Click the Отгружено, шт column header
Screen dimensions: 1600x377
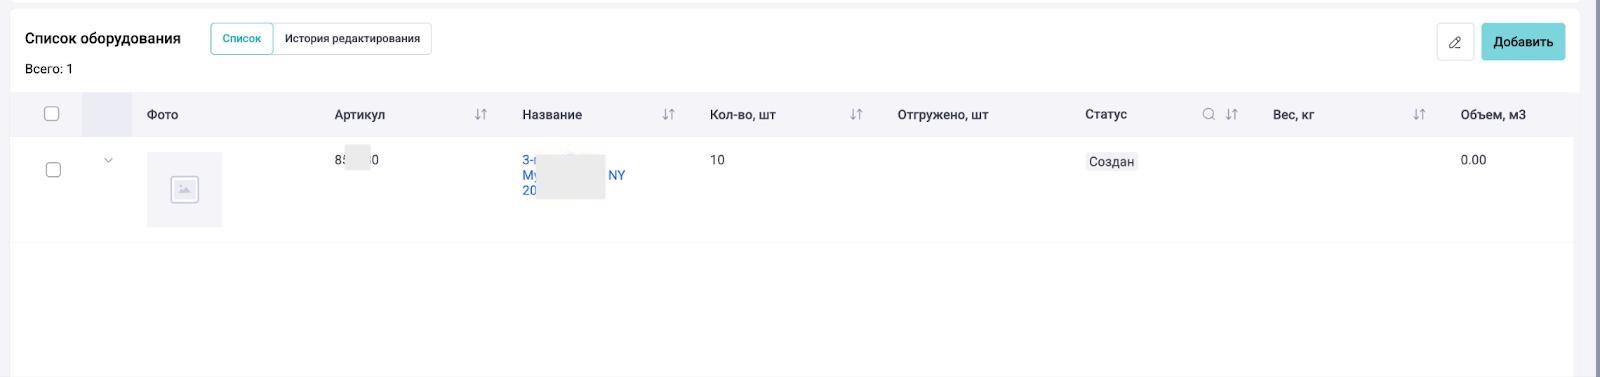943,115
